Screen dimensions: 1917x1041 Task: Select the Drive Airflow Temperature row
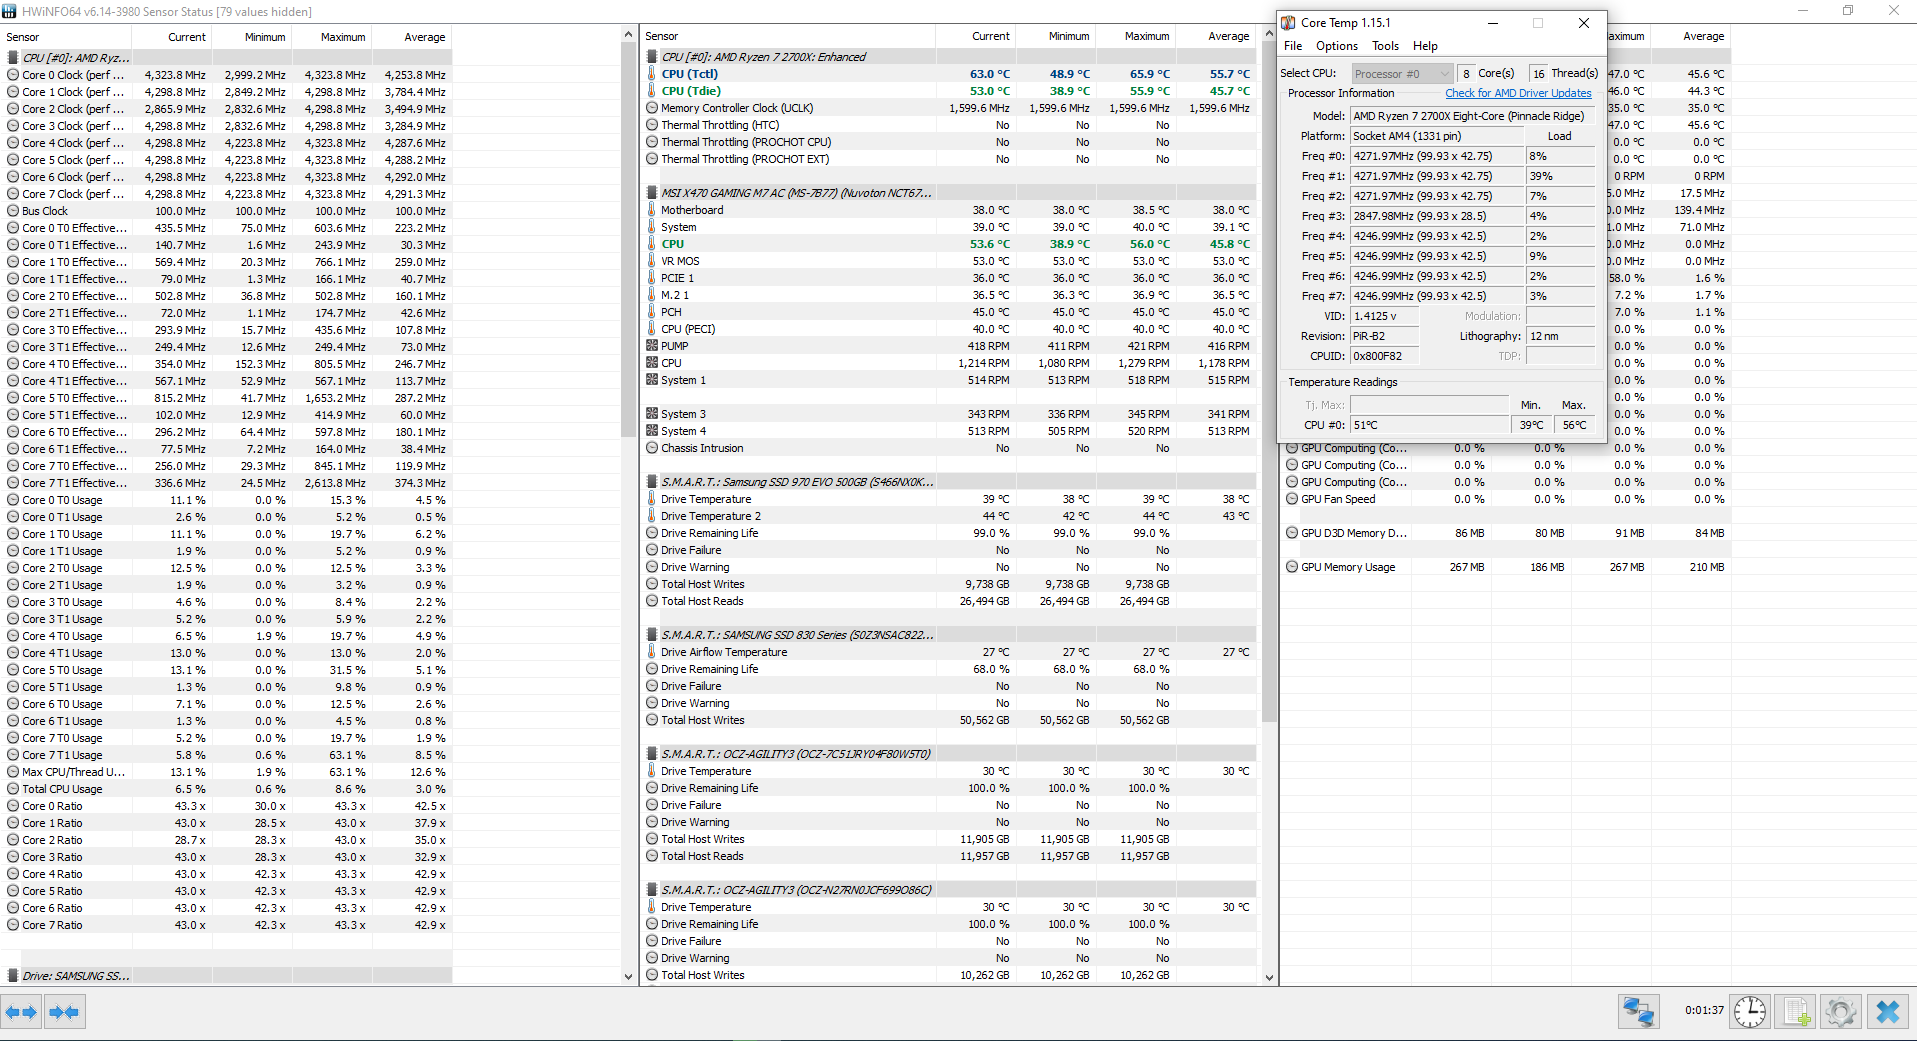[949, 652]
